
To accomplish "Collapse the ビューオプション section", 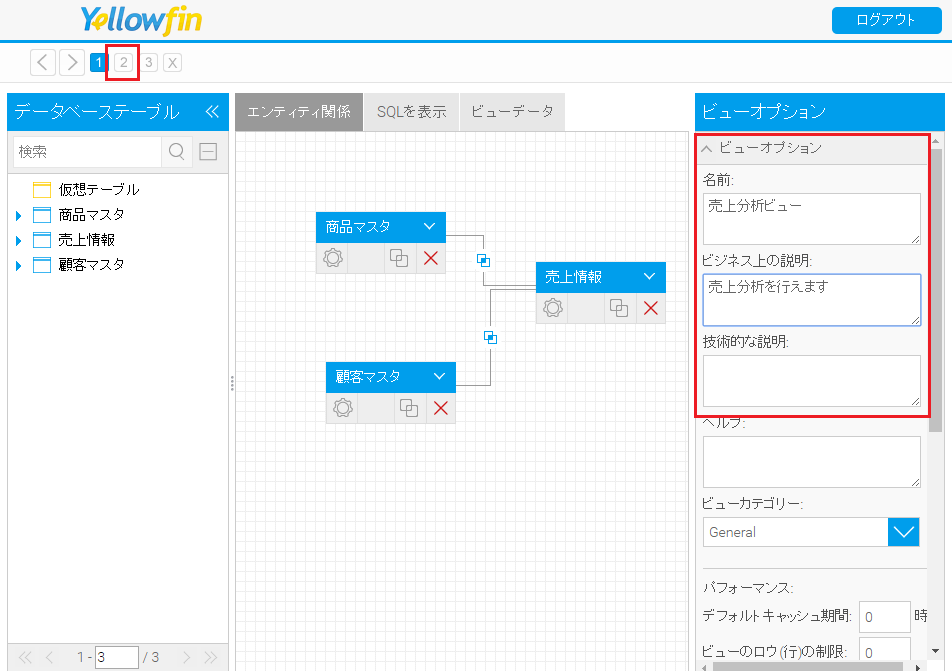I will pyautogui.click(x=708, y=148).
